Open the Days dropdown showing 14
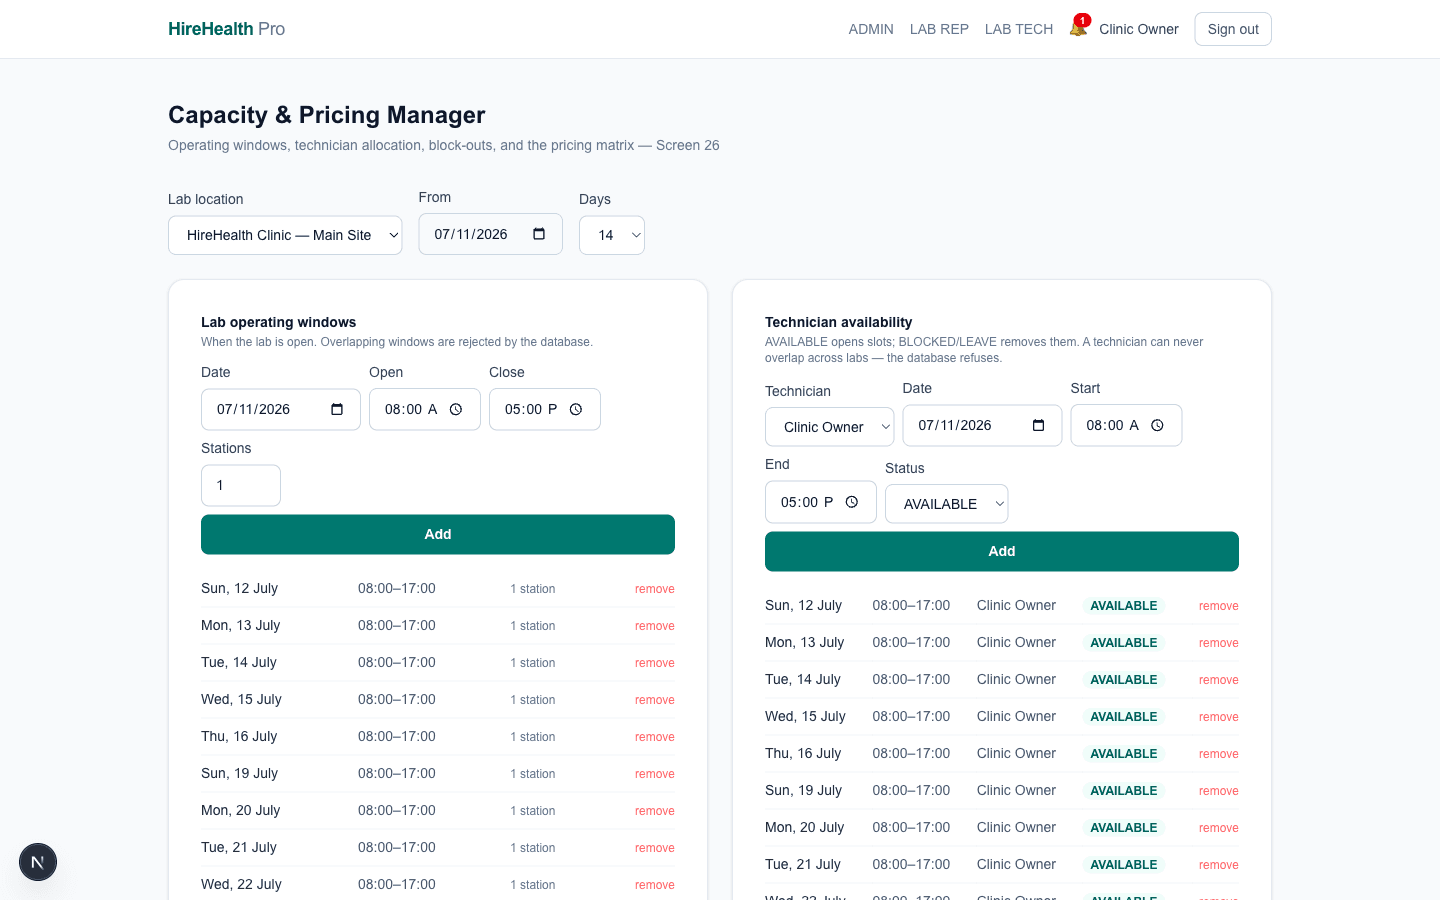Image resolution: width=1440 pixels, height=900 pixels. (612, 235)
